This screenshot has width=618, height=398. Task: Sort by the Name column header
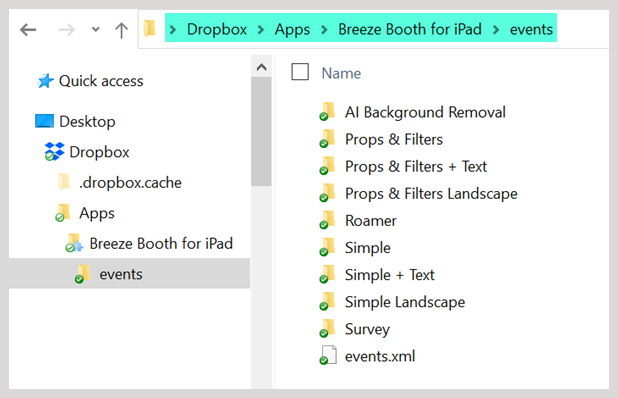point(341,73)
